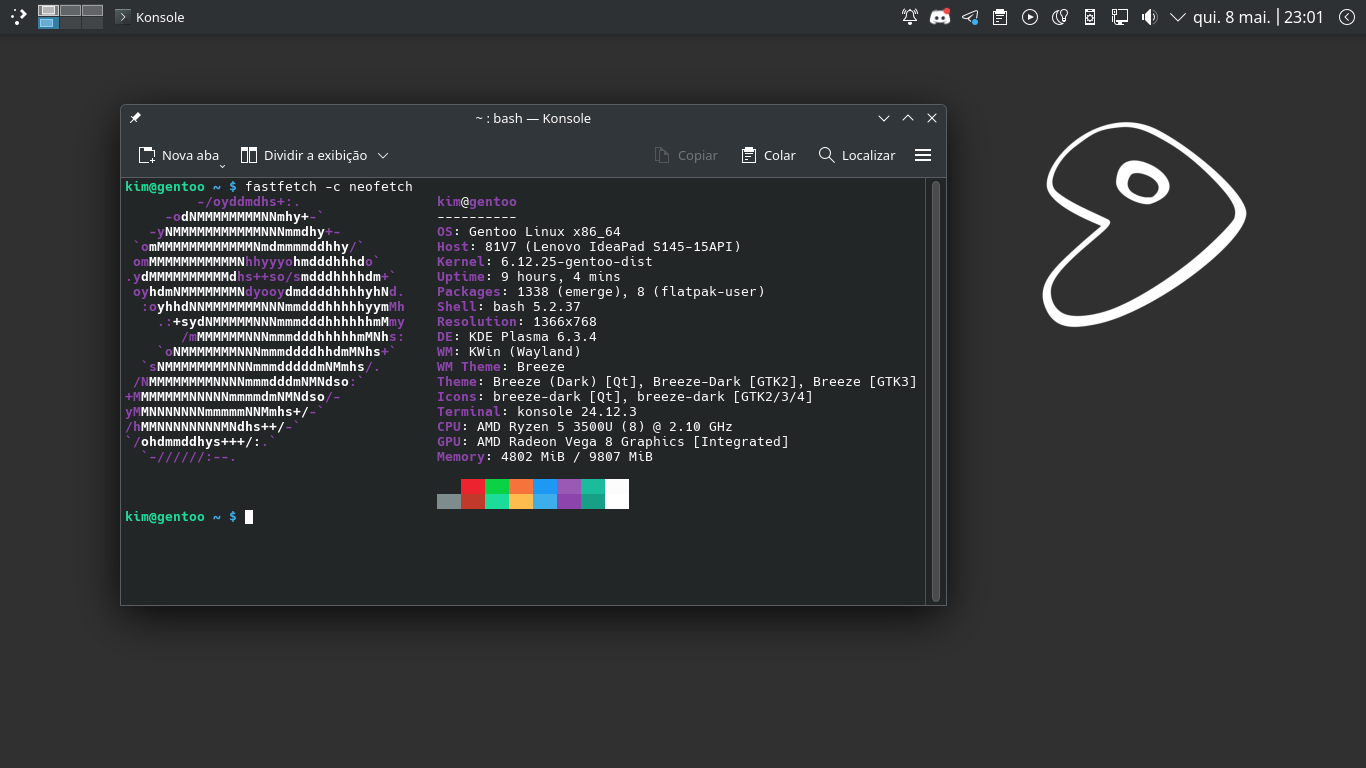The height and width of the screenshot is (768, 1366).
Task: Click the white color block in the palette
Action: point(617,494)
